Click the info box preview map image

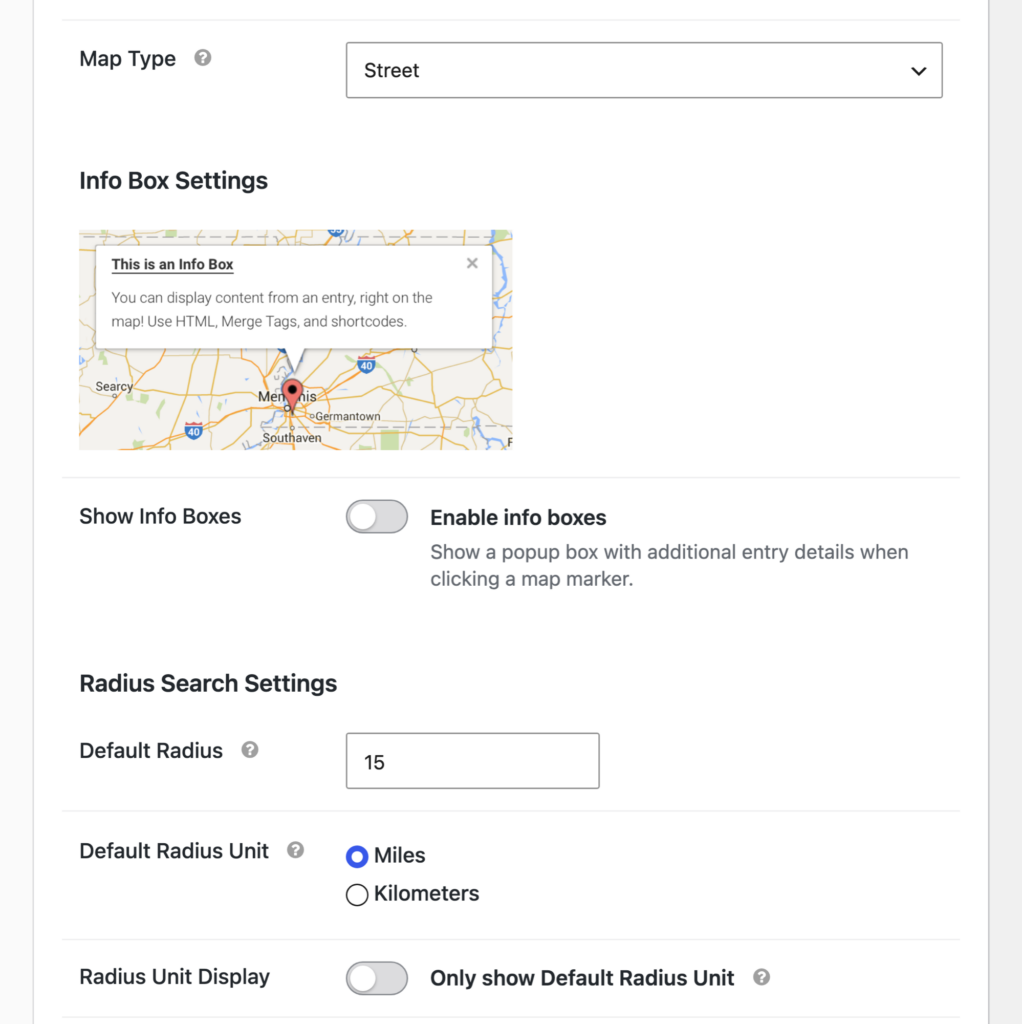(296, 340)
